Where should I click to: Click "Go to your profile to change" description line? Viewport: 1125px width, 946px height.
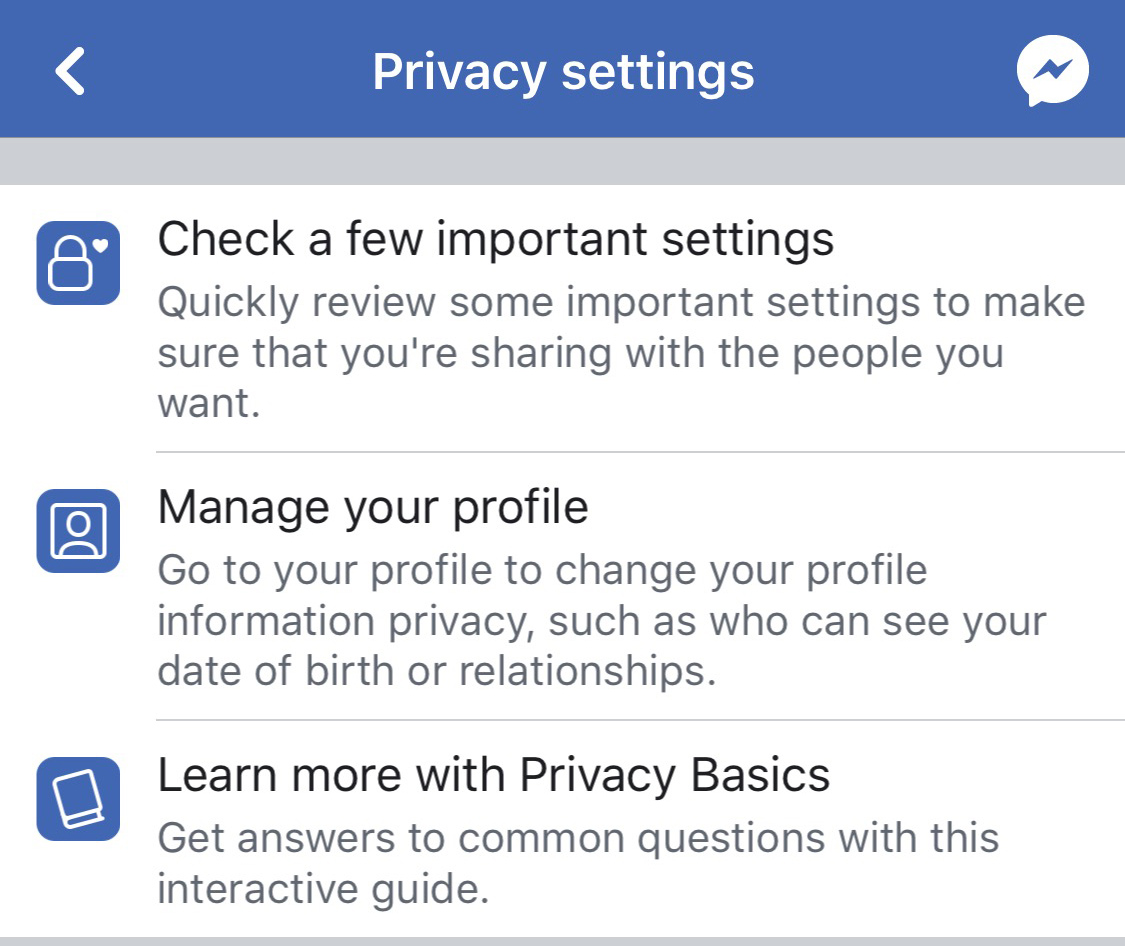tap(542, 571)
